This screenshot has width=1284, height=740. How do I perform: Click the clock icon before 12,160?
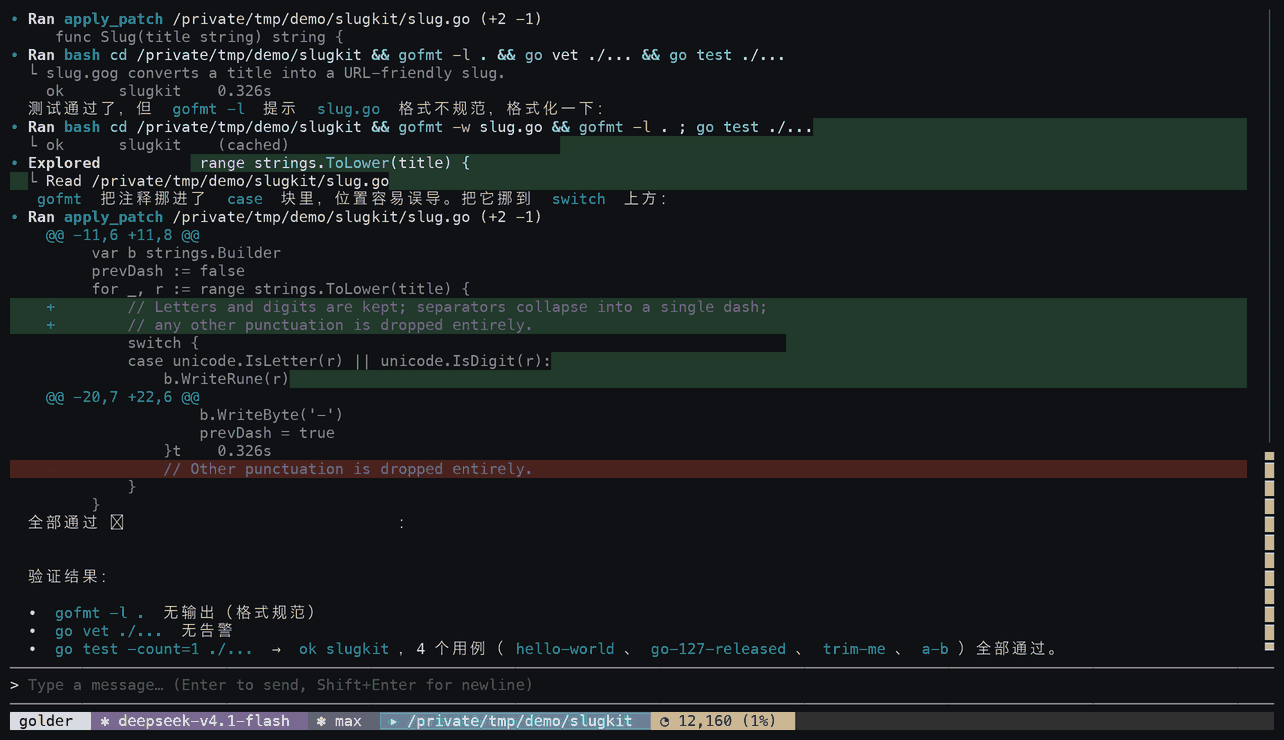coord(664,721)
